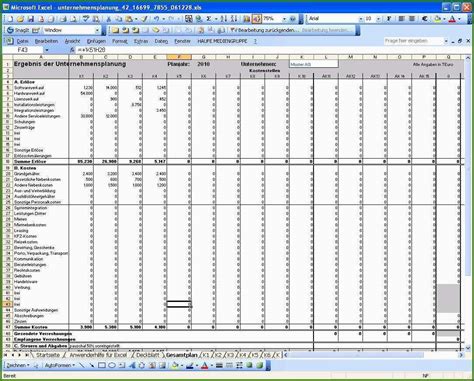Click the Name Box showing F43

[23, 50]
